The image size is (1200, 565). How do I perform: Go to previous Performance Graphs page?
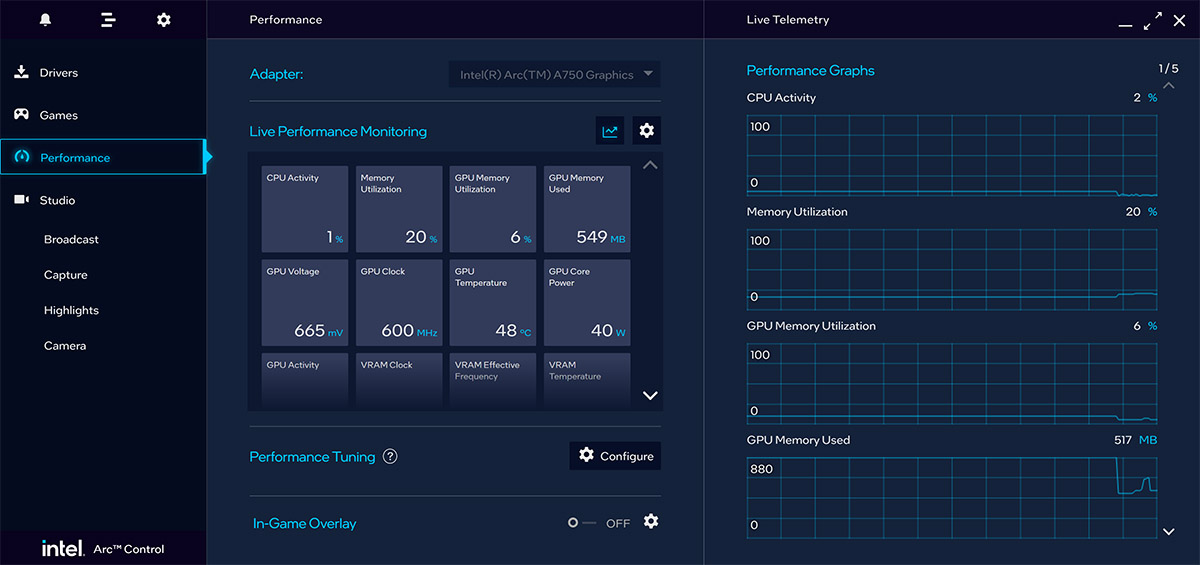pos(1168,86)
